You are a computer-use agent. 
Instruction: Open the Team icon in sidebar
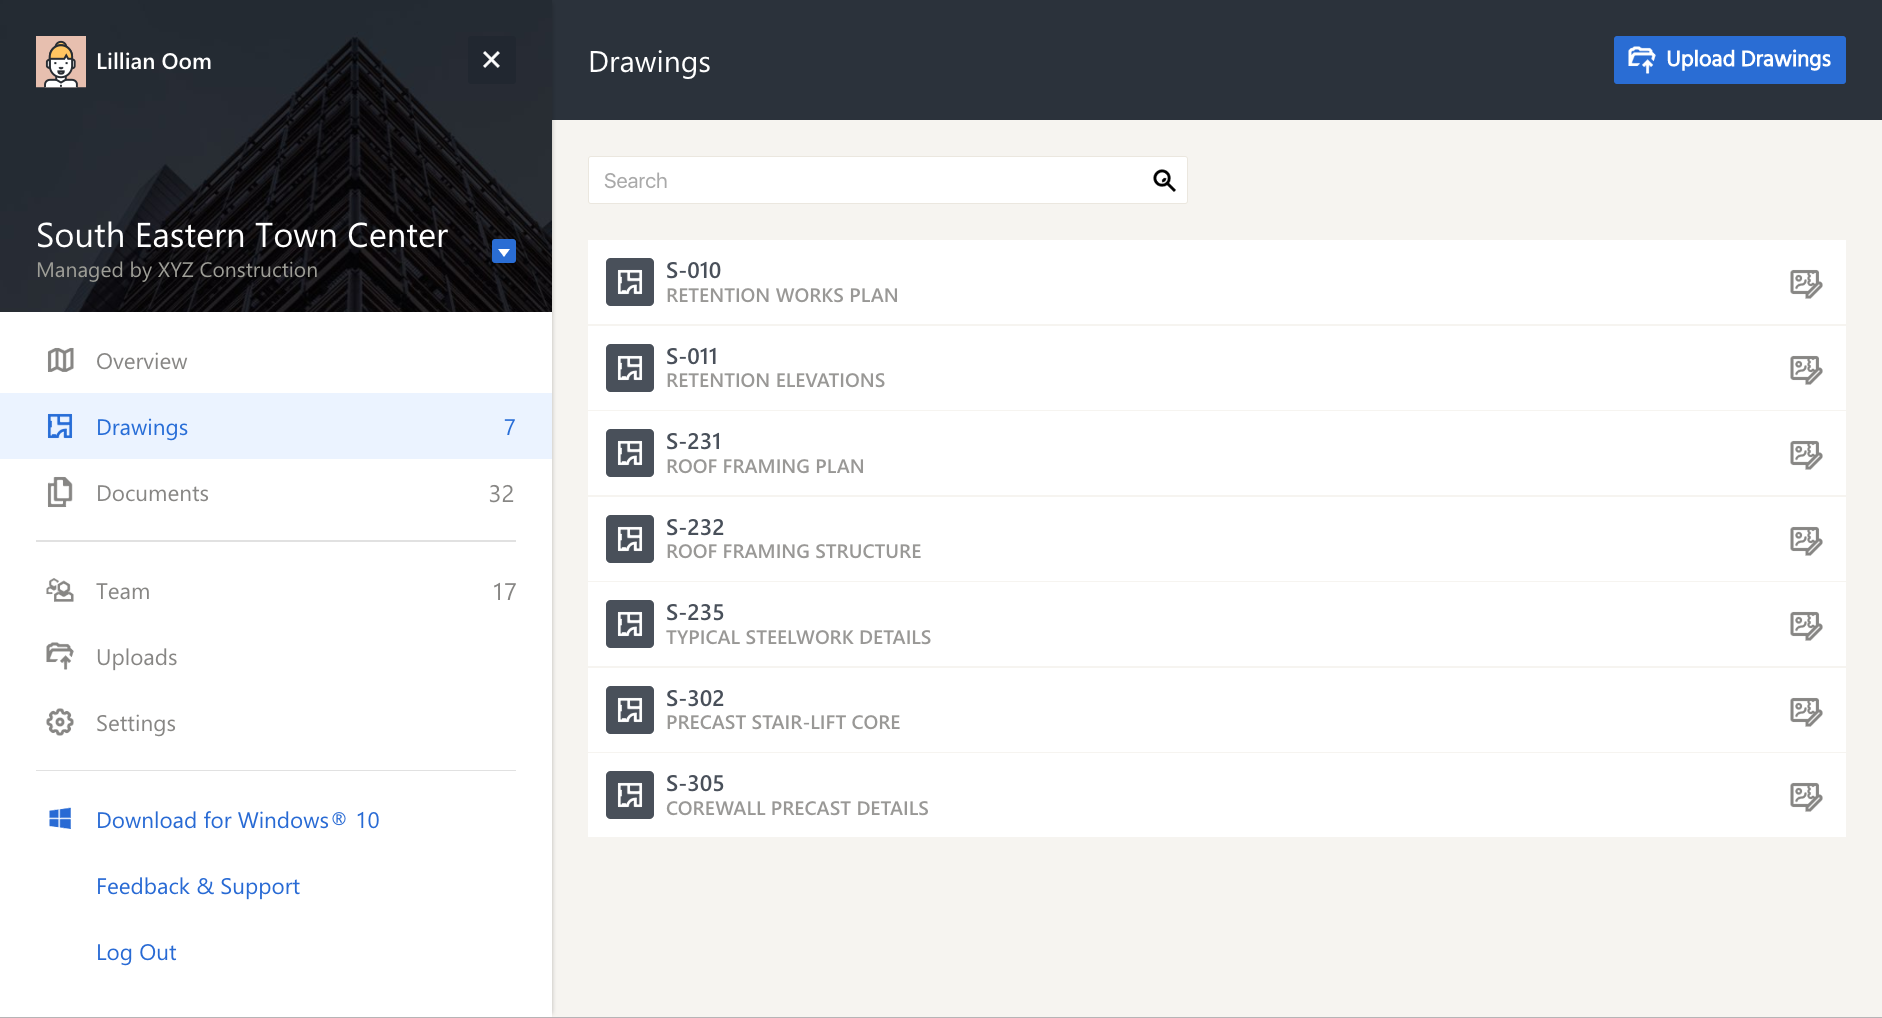[61, 590]
